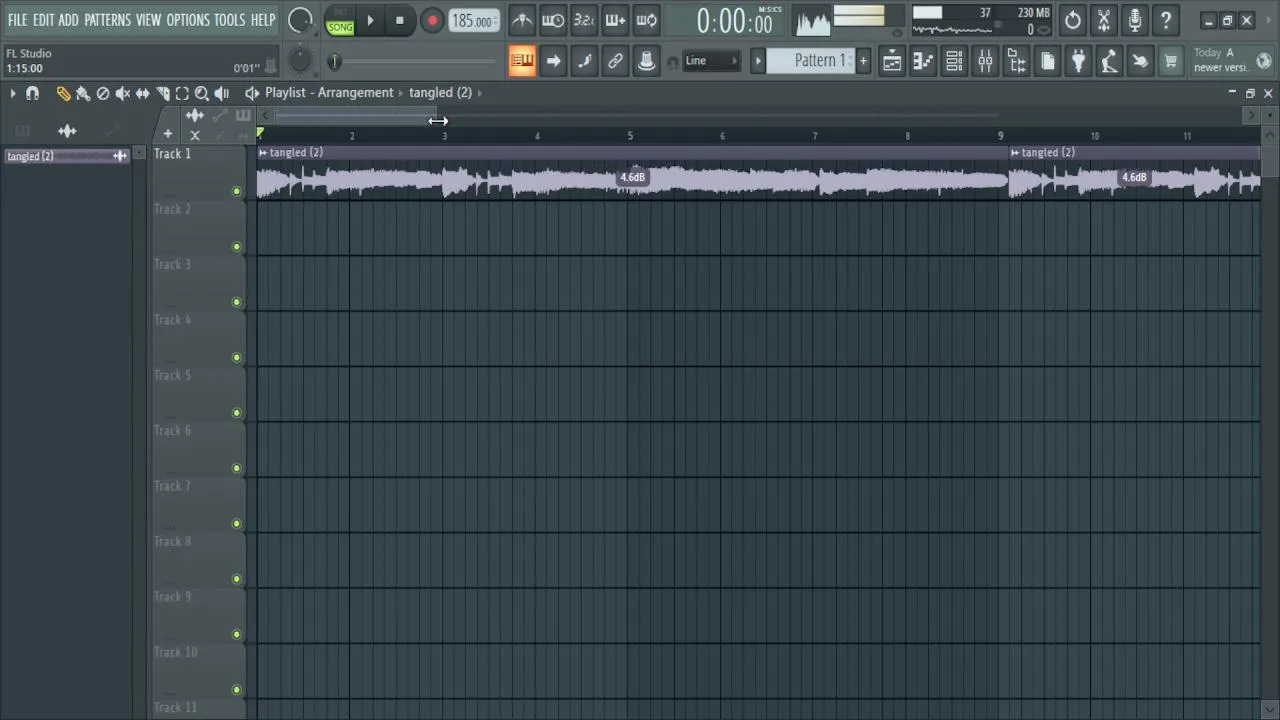Open the Playlist view

(x=892, y=61)
